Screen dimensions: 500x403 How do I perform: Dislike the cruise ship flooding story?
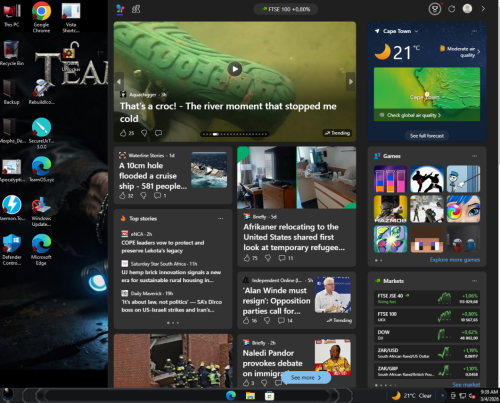[x=143, y=196]
